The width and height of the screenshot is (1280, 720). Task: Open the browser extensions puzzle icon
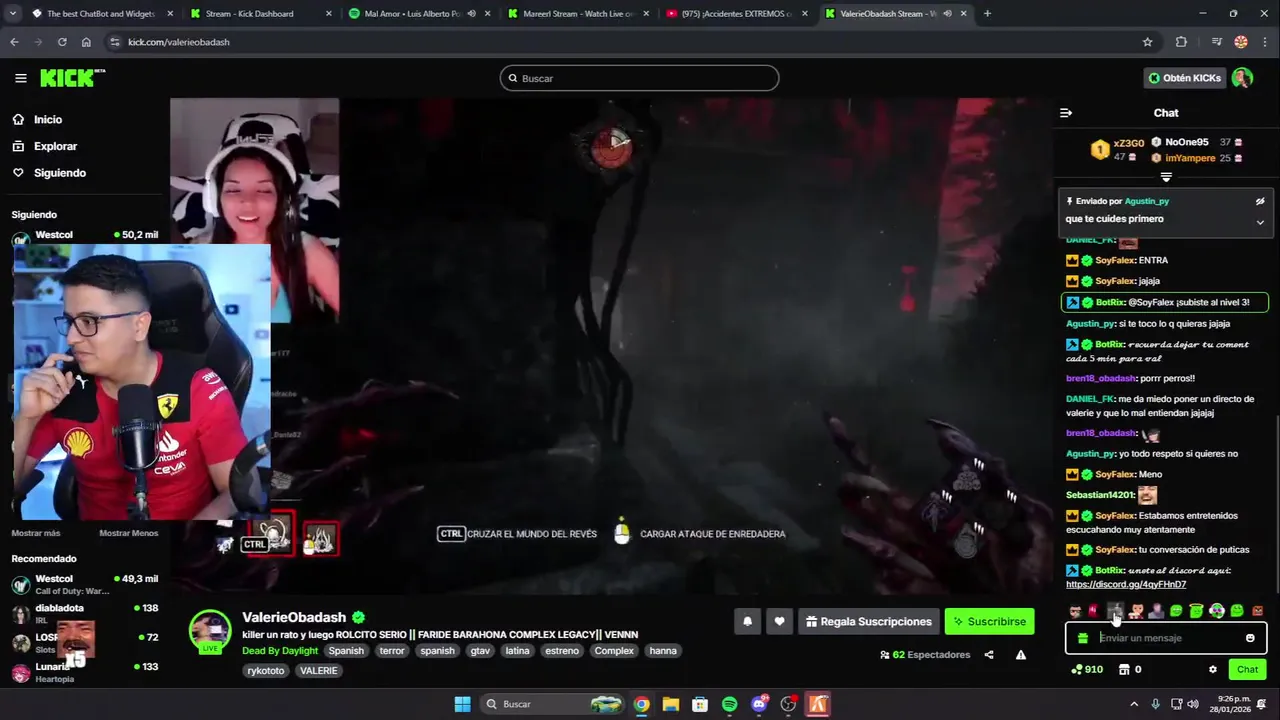point(1181,42)
